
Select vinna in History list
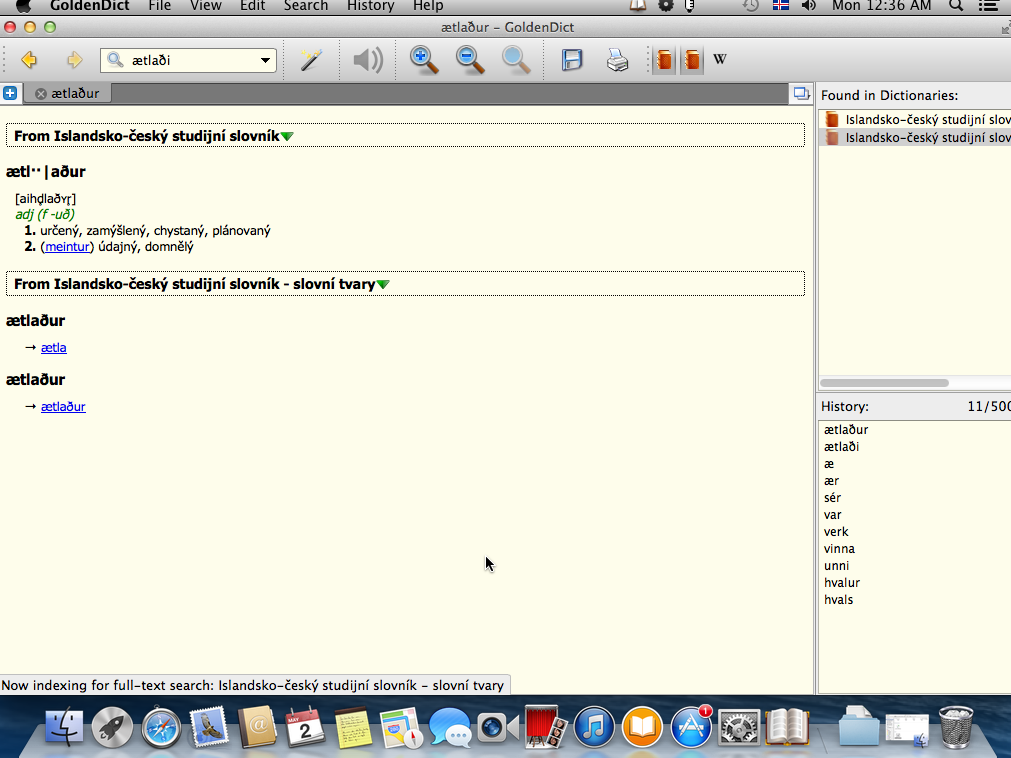click(x=839, y=549)
